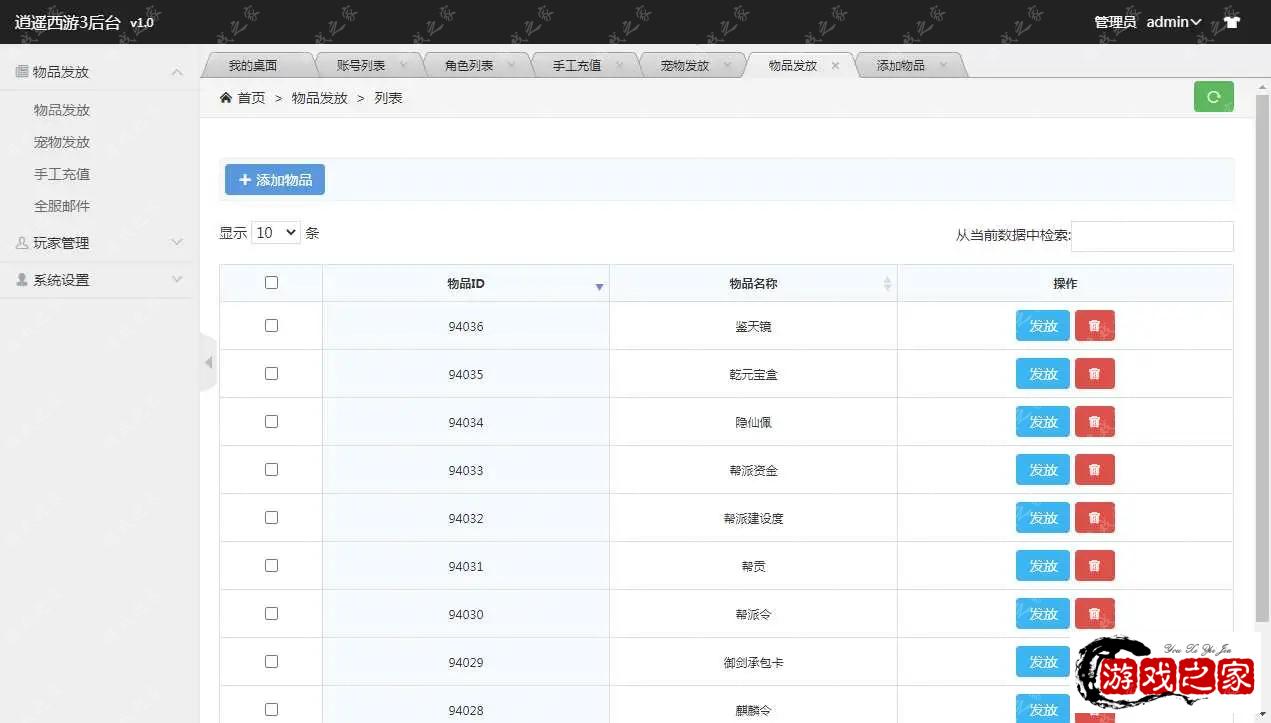Click the 添加物品 button

(275, 180)
